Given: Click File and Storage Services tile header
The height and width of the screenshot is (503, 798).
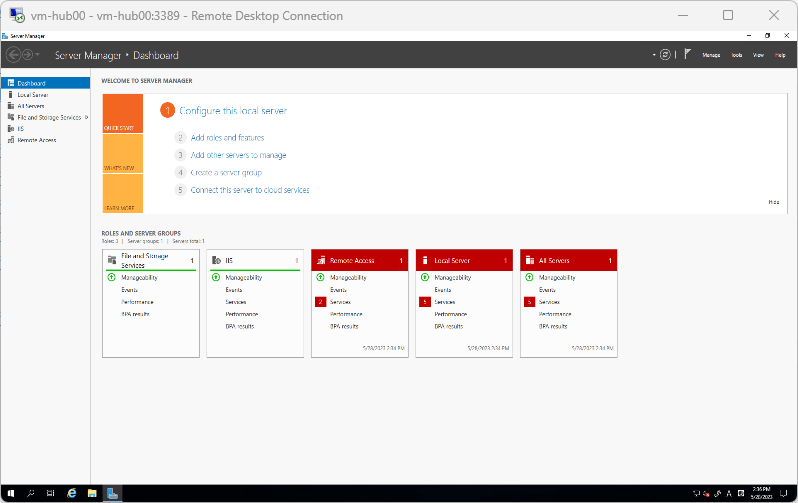Looking at the screenshot, I should (x=151, y=260).
